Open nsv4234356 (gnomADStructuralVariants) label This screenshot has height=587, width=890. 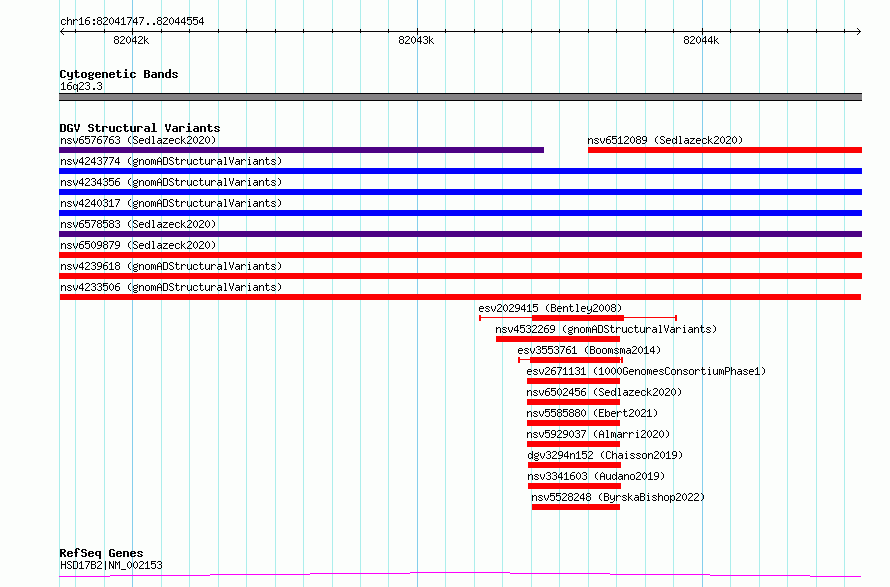tap(171, 182)
